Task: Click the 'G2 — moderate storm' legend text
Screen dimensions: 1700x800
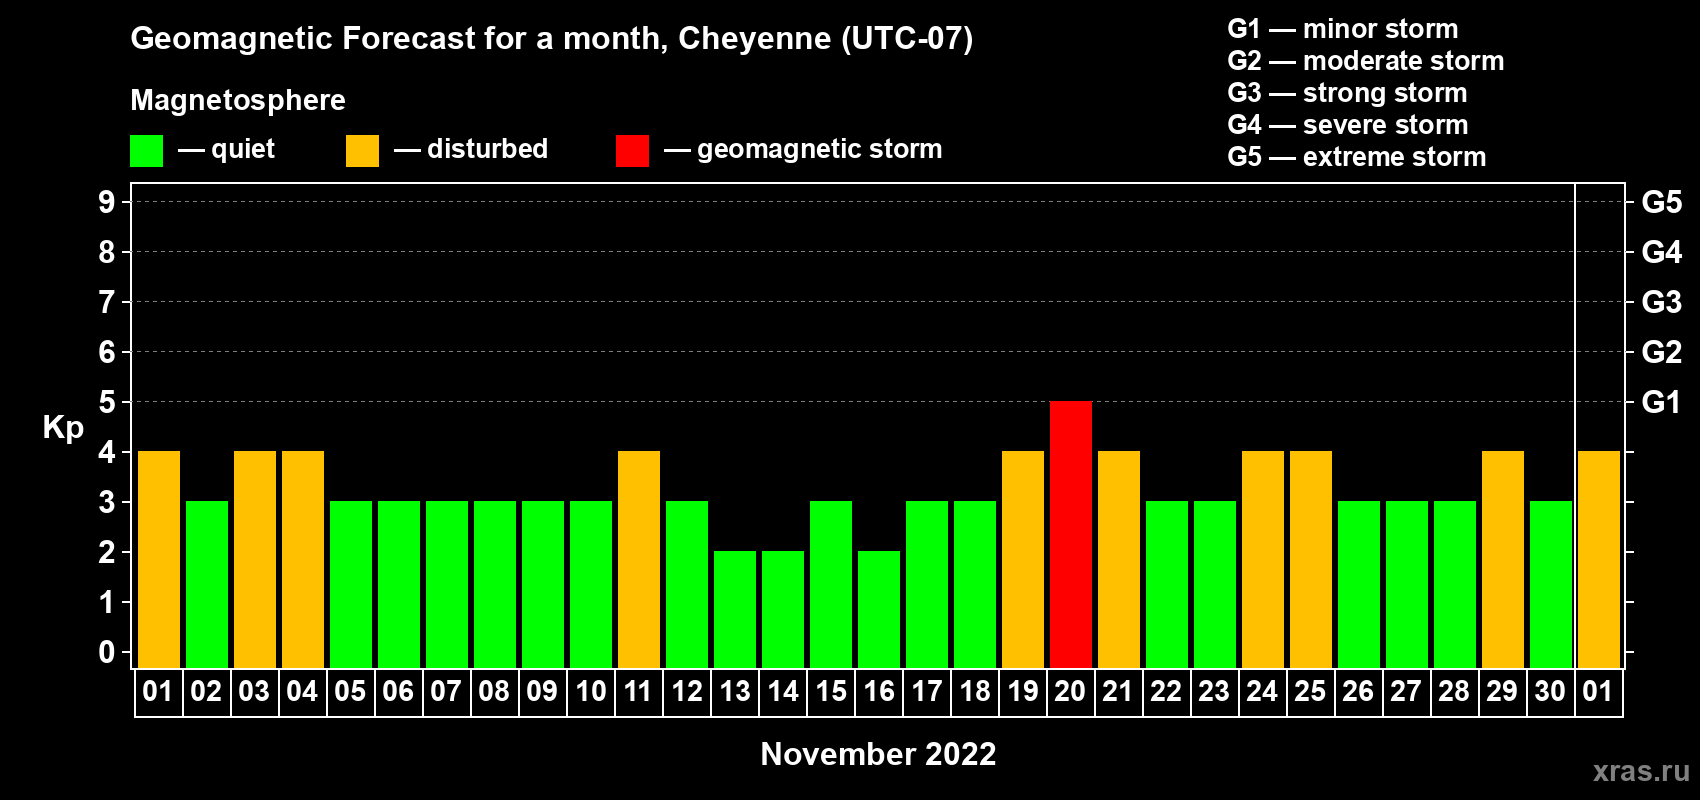Action: pos(1366,61)
